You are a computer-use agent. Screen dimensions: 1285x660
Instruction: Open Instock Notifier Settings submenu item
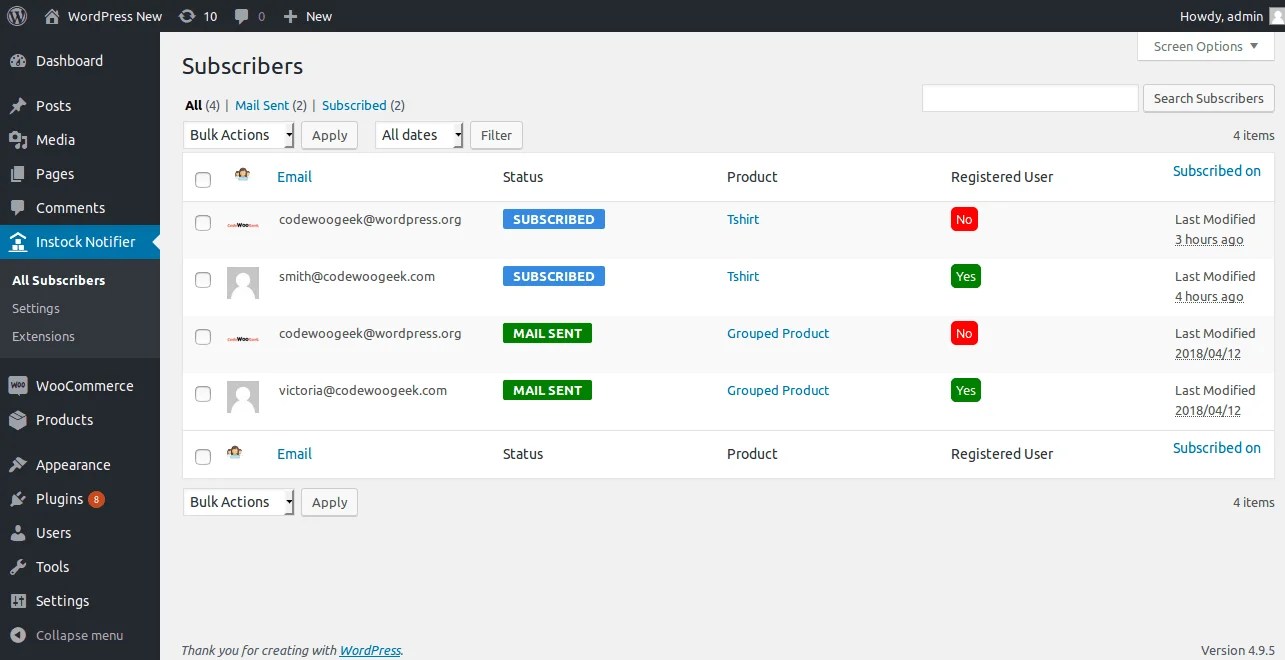36,308
